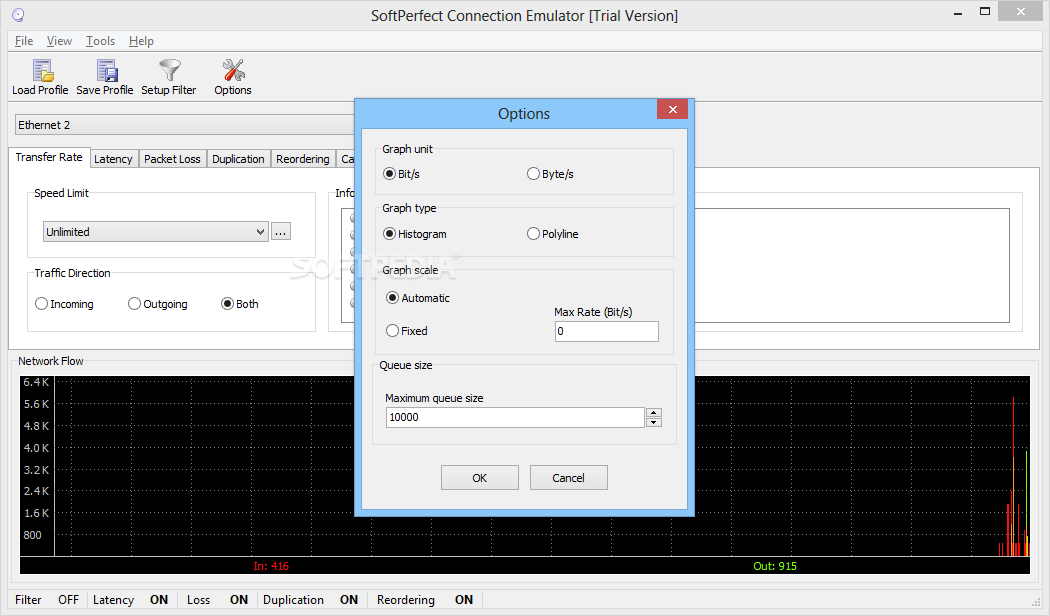Minimize the Connection Emulator window
The width and height of the screenshot is (1050, 616).
958,13
